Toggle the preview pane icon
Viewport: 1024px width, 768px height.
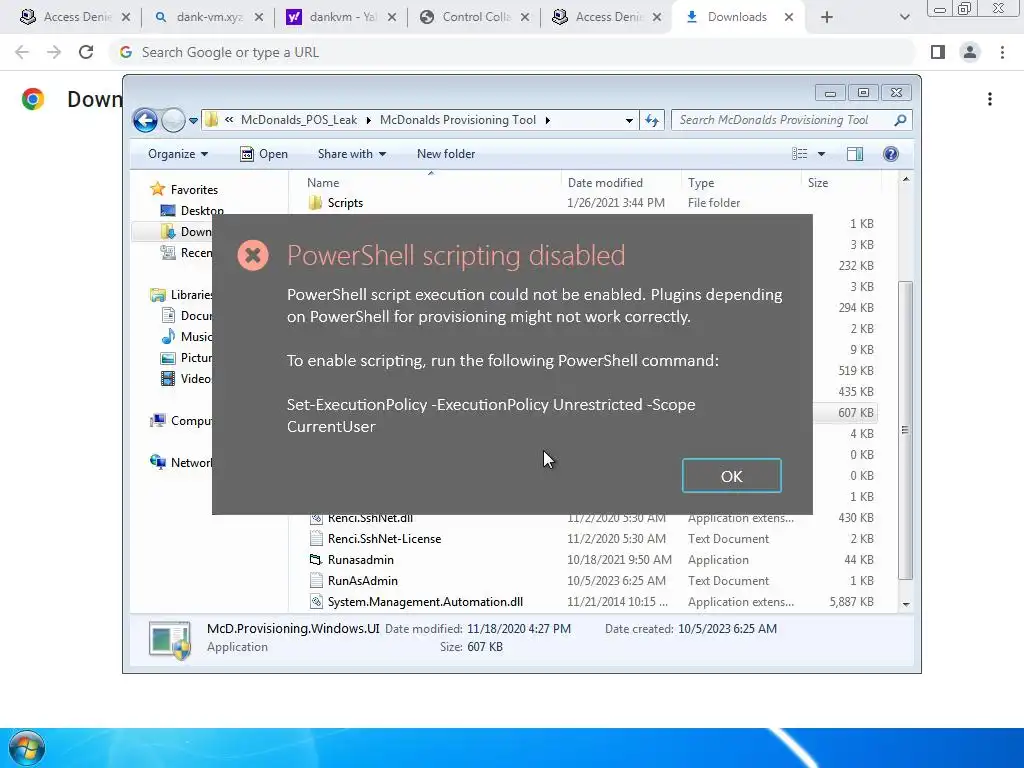(x=855, y=153)
